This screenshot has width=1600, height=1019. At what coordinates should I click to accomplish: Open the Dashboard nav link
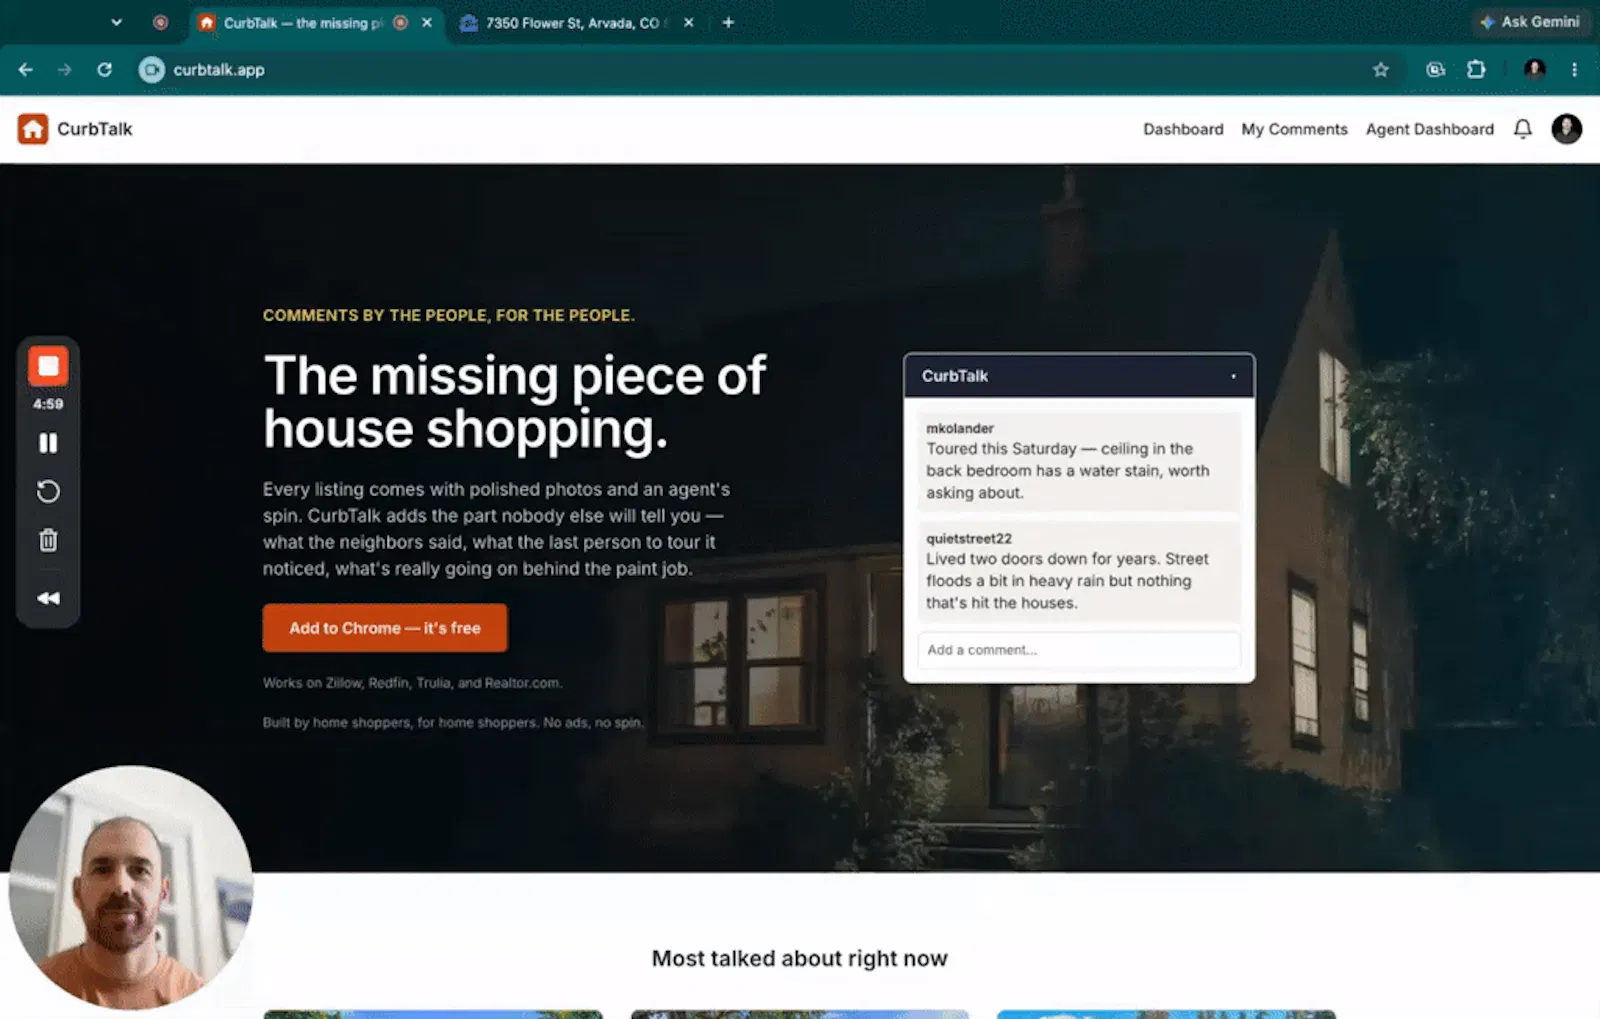[1183, 129]
